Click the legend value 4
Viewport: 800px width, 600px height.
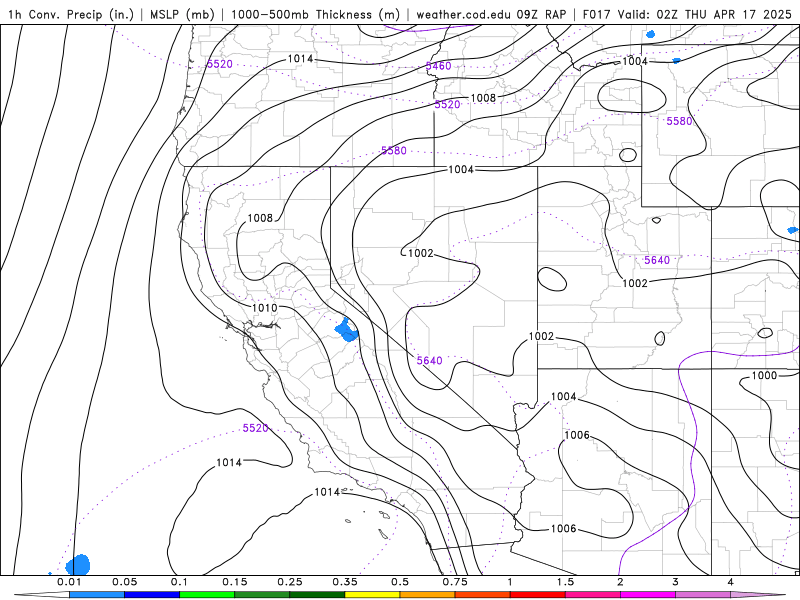pyautogui.click(x=731, y=582)
